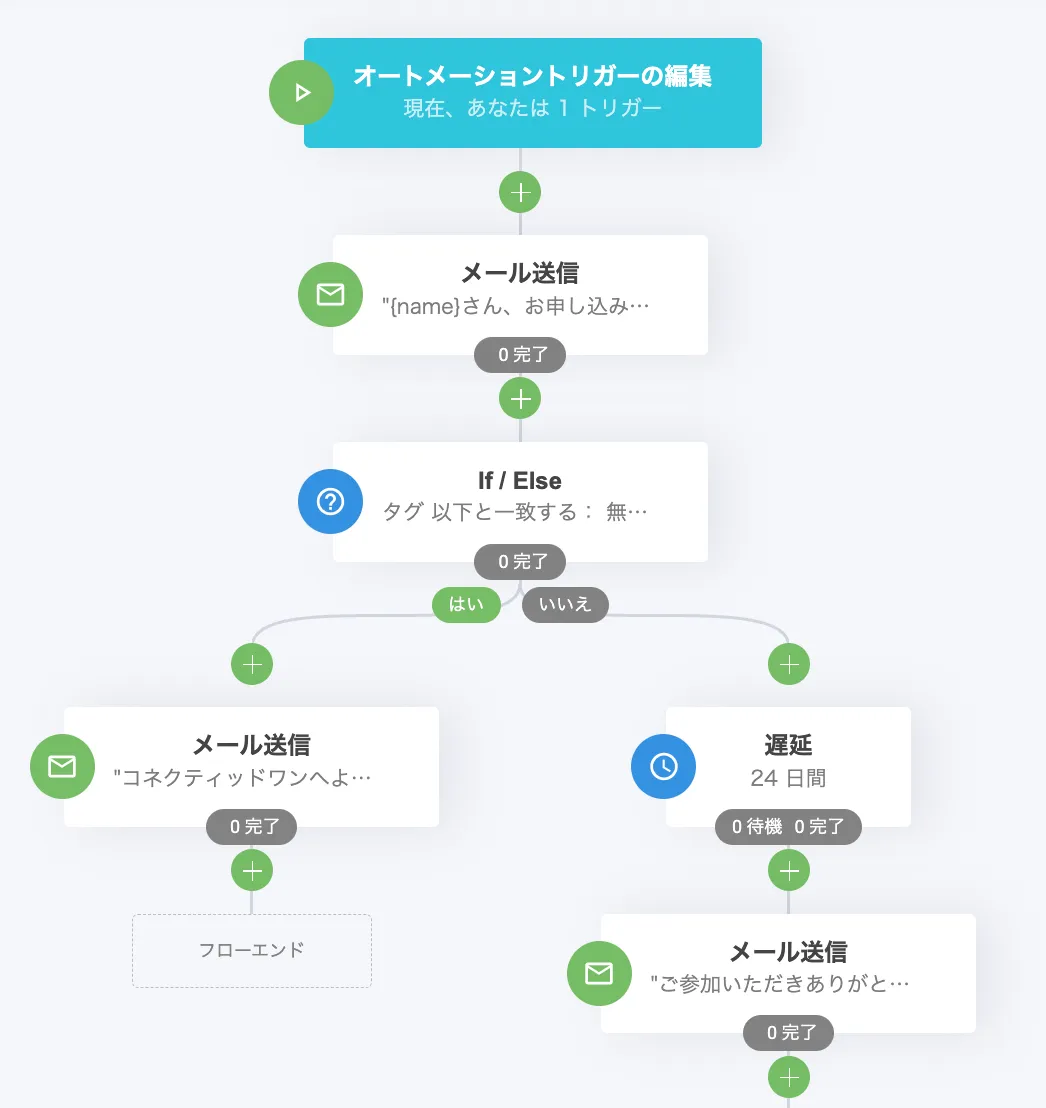Add a step at top of はい branch
Image resolution: width=1046 pixels, height=1108 pixels.
click(252, 663)
